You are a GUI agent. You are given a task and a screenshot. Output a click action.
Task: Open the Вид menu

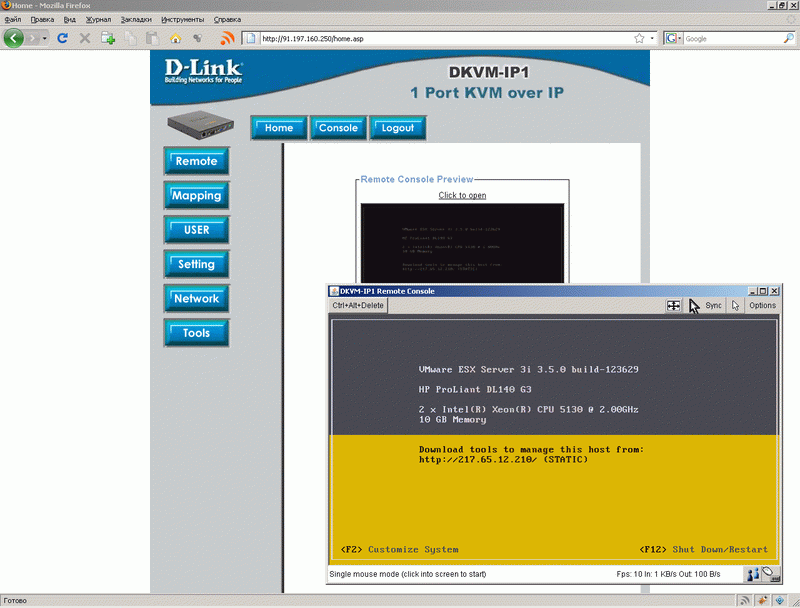pyautogui.click(x=69, y=19)
